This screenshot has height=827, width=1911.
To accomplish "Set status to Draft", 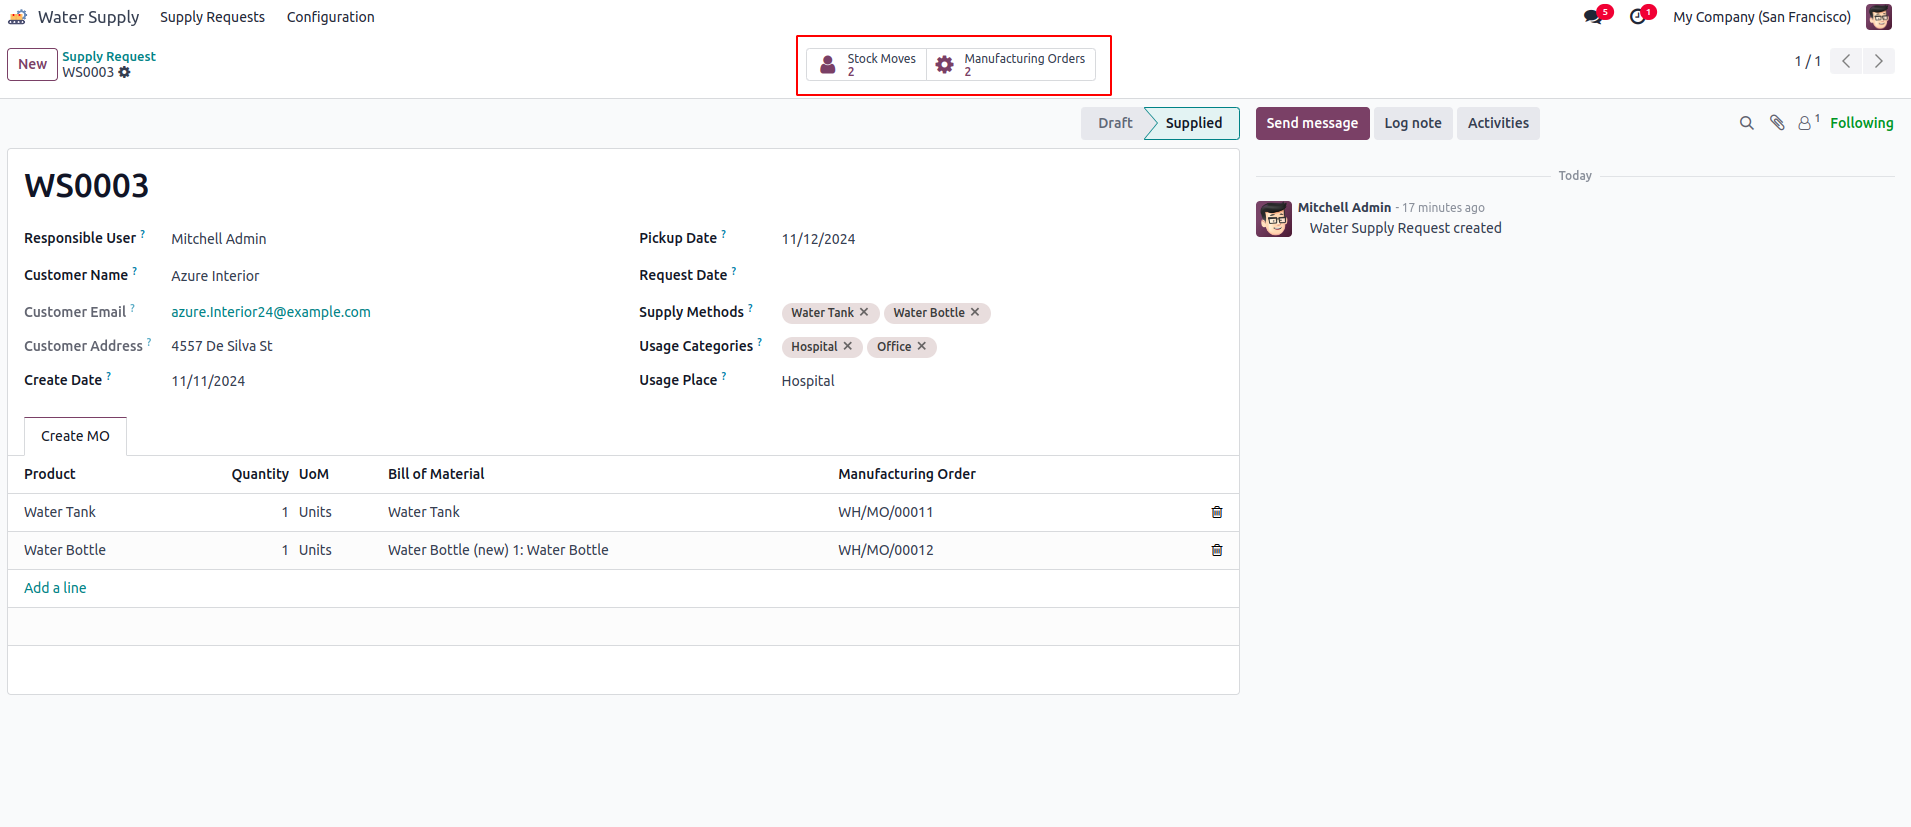I will coord(1114,123).
